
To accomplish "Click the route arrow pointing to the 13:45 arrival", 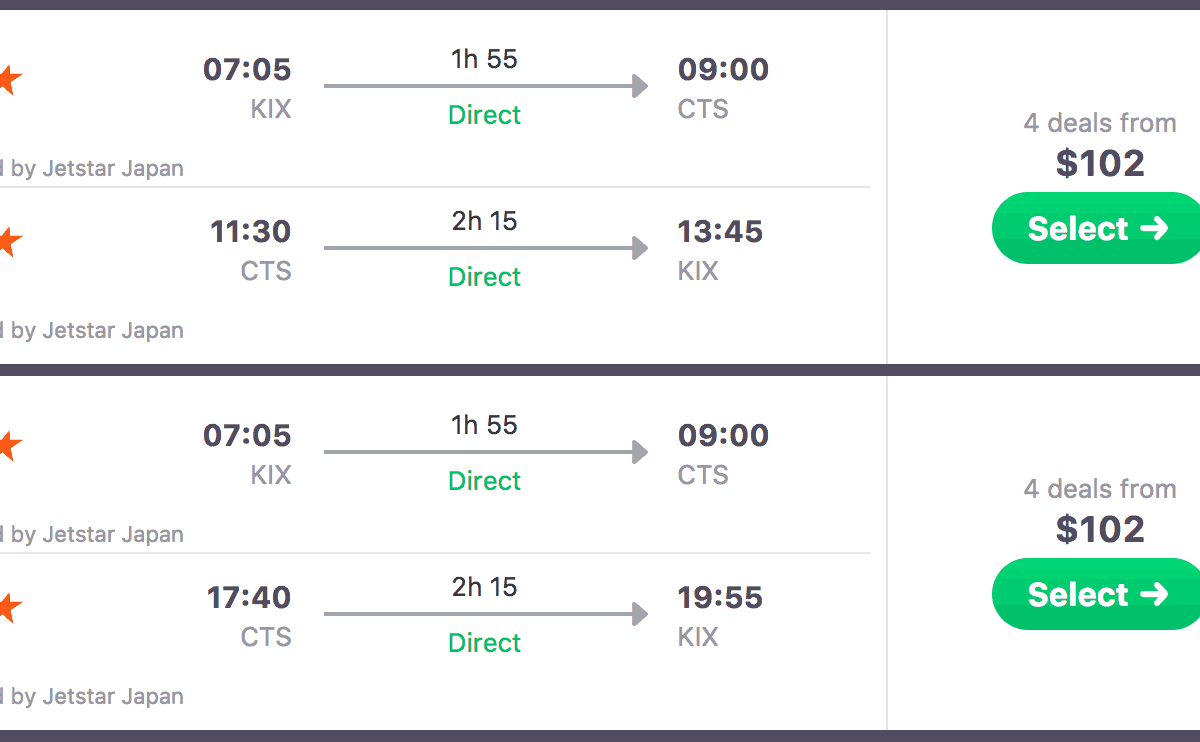I will click(x=486, y=249).
